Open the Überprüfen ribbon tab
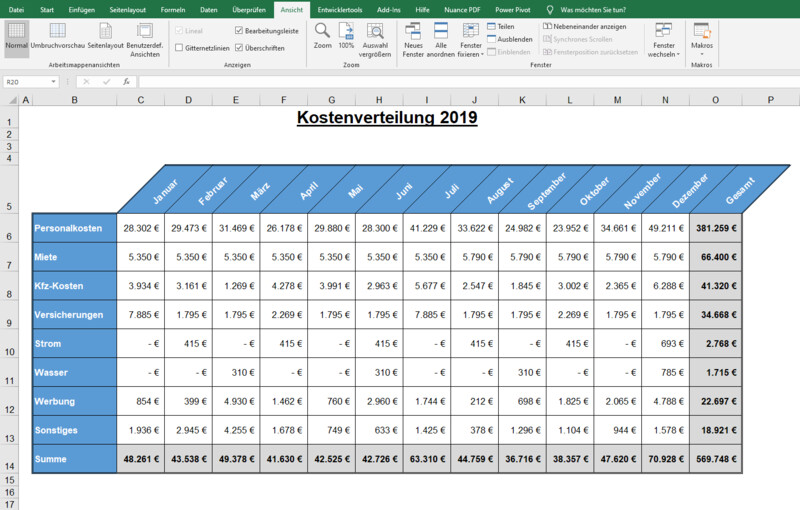Screen dimensions: 800x510 coord(249,10)
